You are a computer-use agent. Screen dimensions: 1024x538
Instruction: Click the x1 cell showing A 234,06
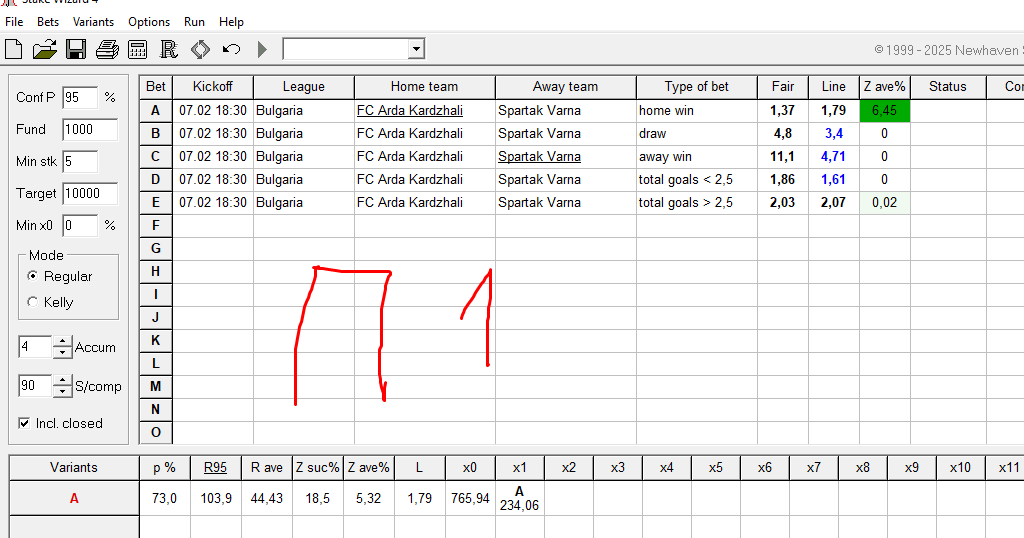(x=519, y=498)
